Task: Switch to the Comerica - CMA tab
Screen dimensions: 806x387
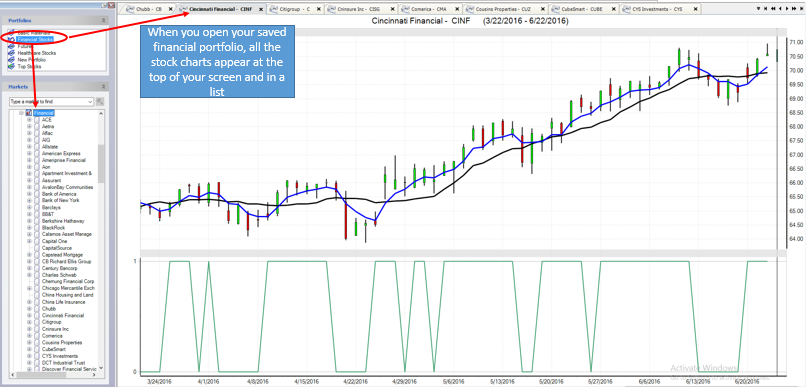Action: (x=429, y=9)
